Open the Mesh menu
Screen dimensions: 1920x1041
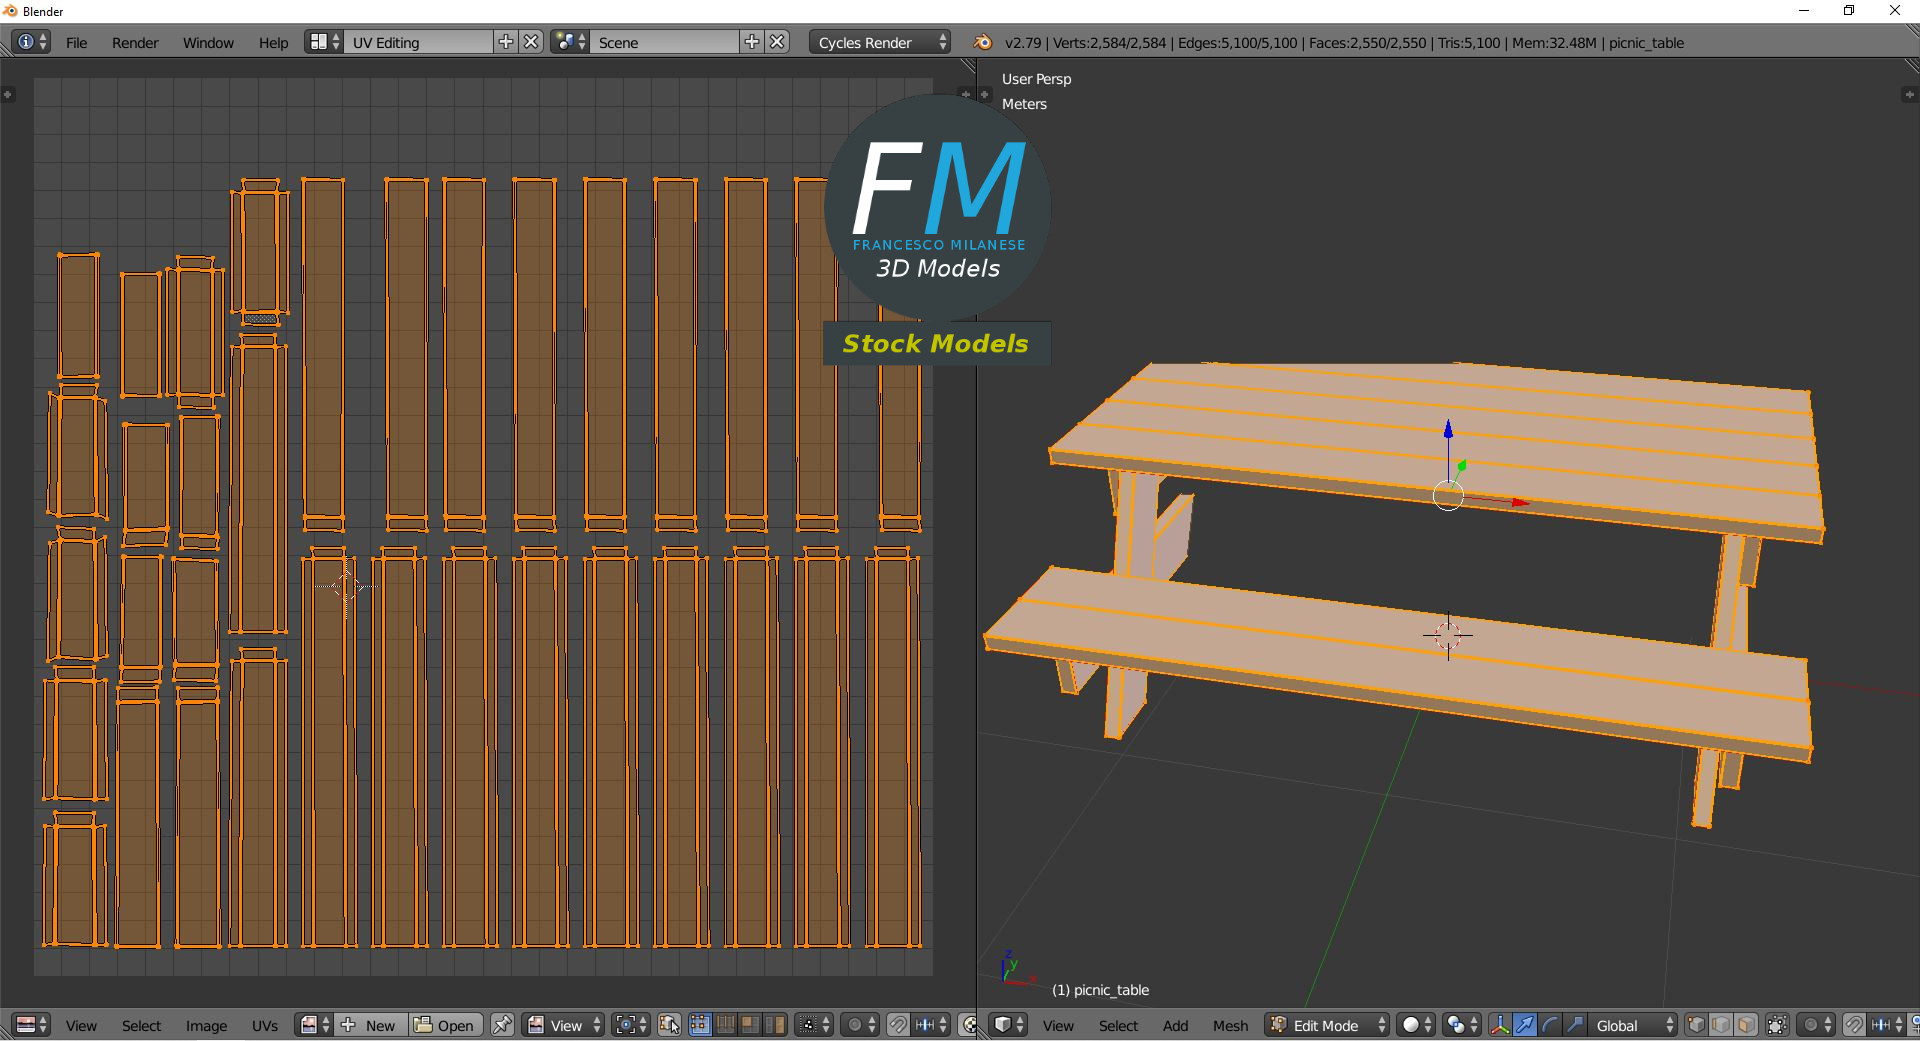pos(1230,1025)
